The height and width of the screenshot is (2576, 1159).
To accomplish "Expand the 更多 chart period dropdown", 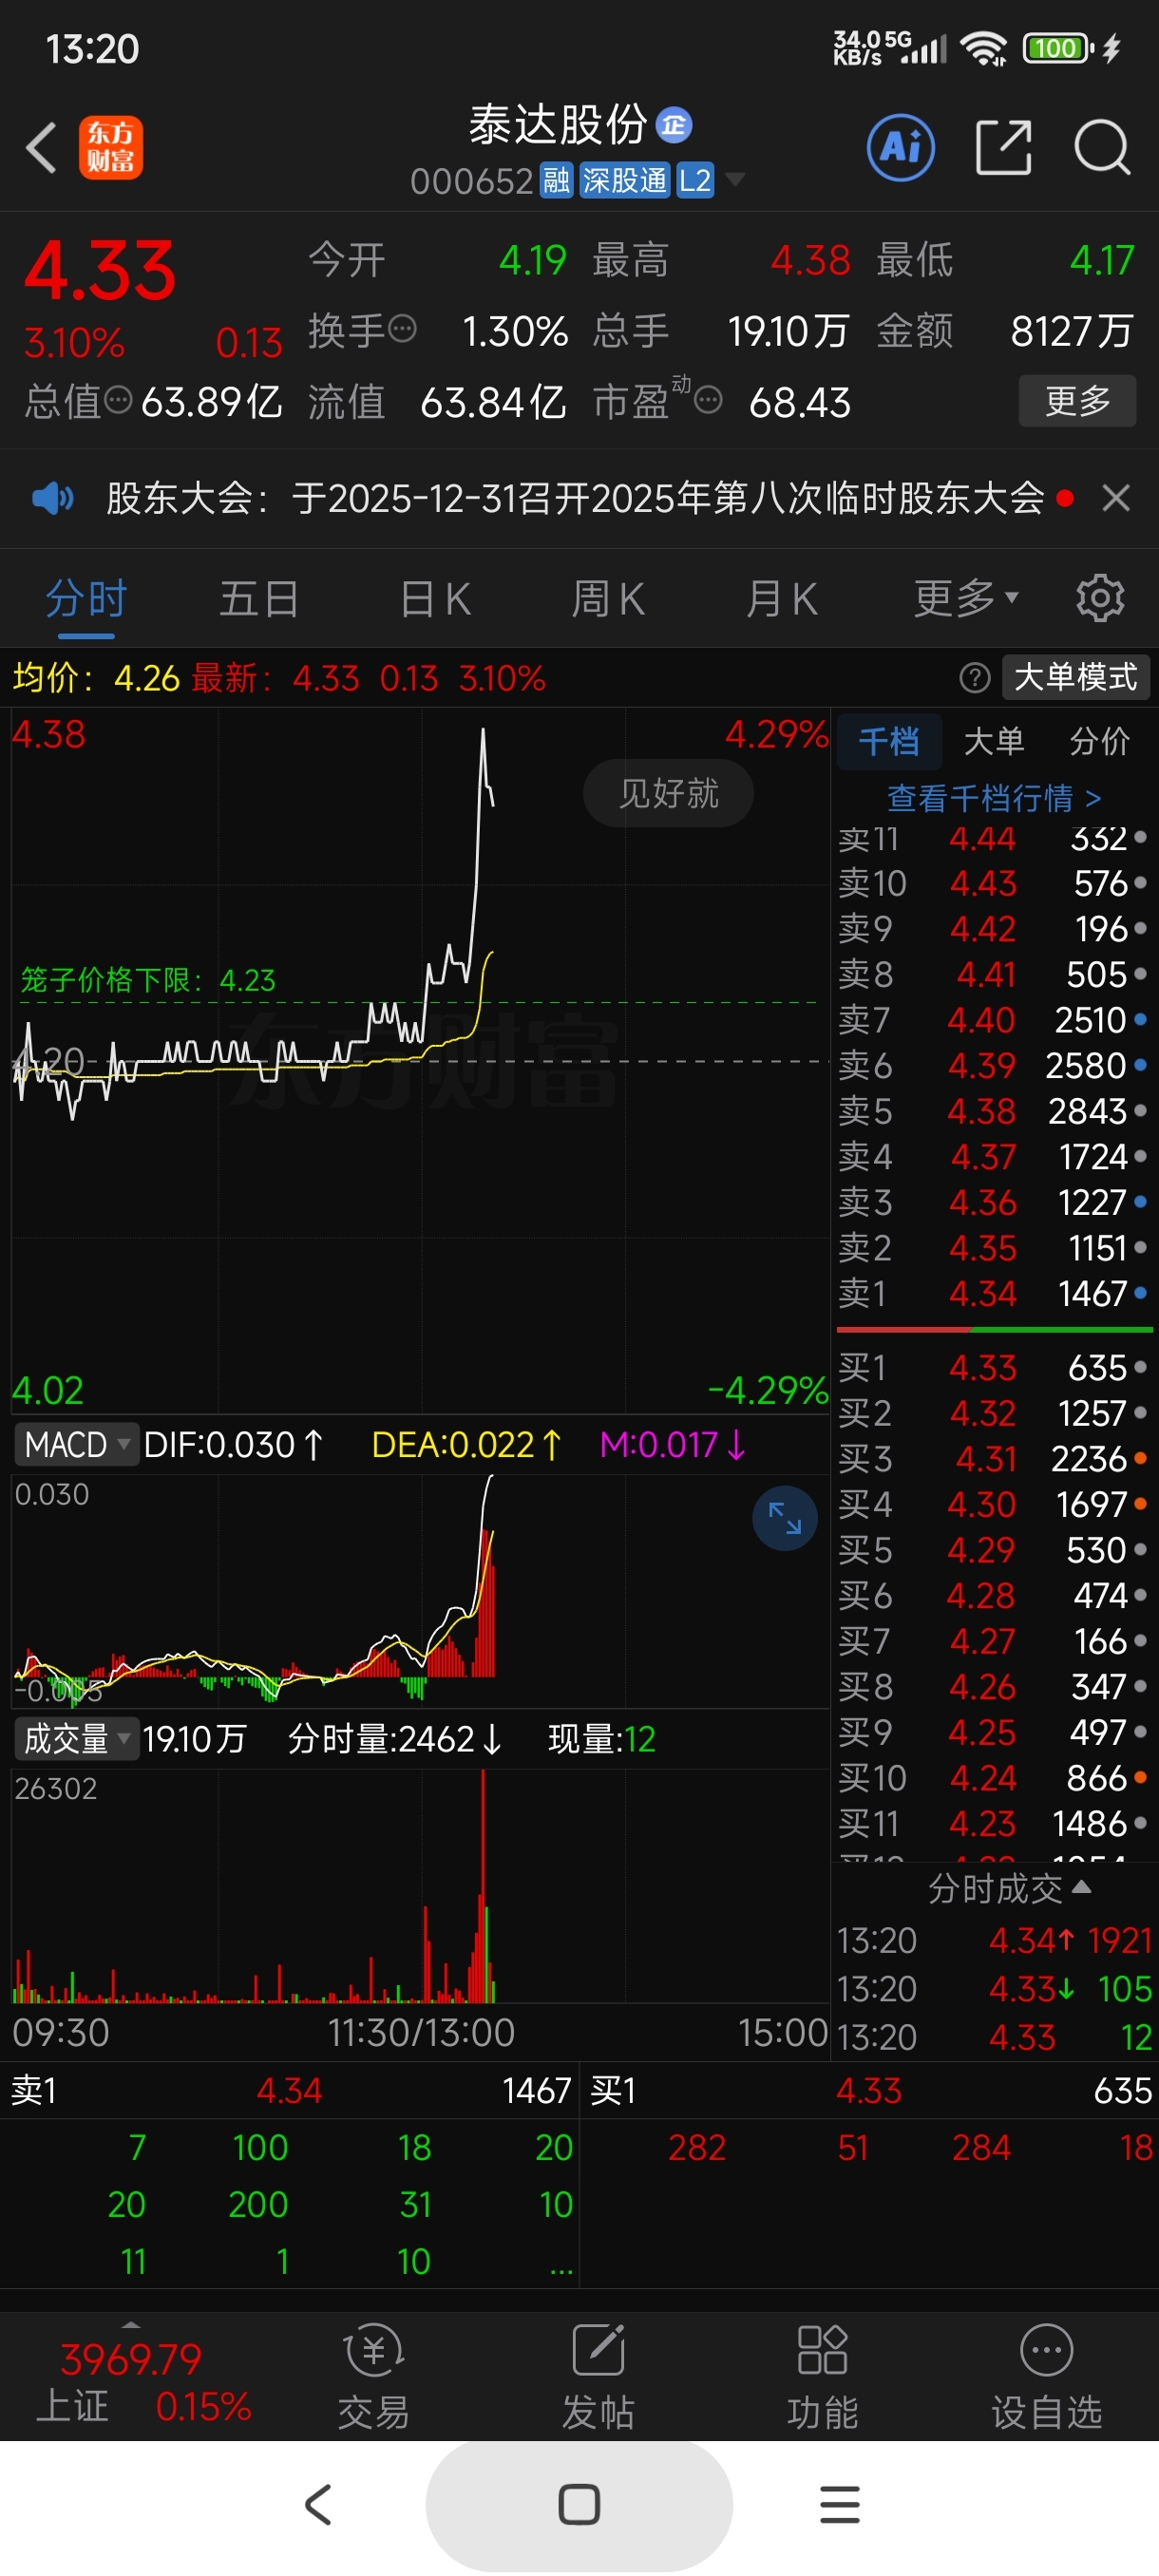I will coord(966,599).
